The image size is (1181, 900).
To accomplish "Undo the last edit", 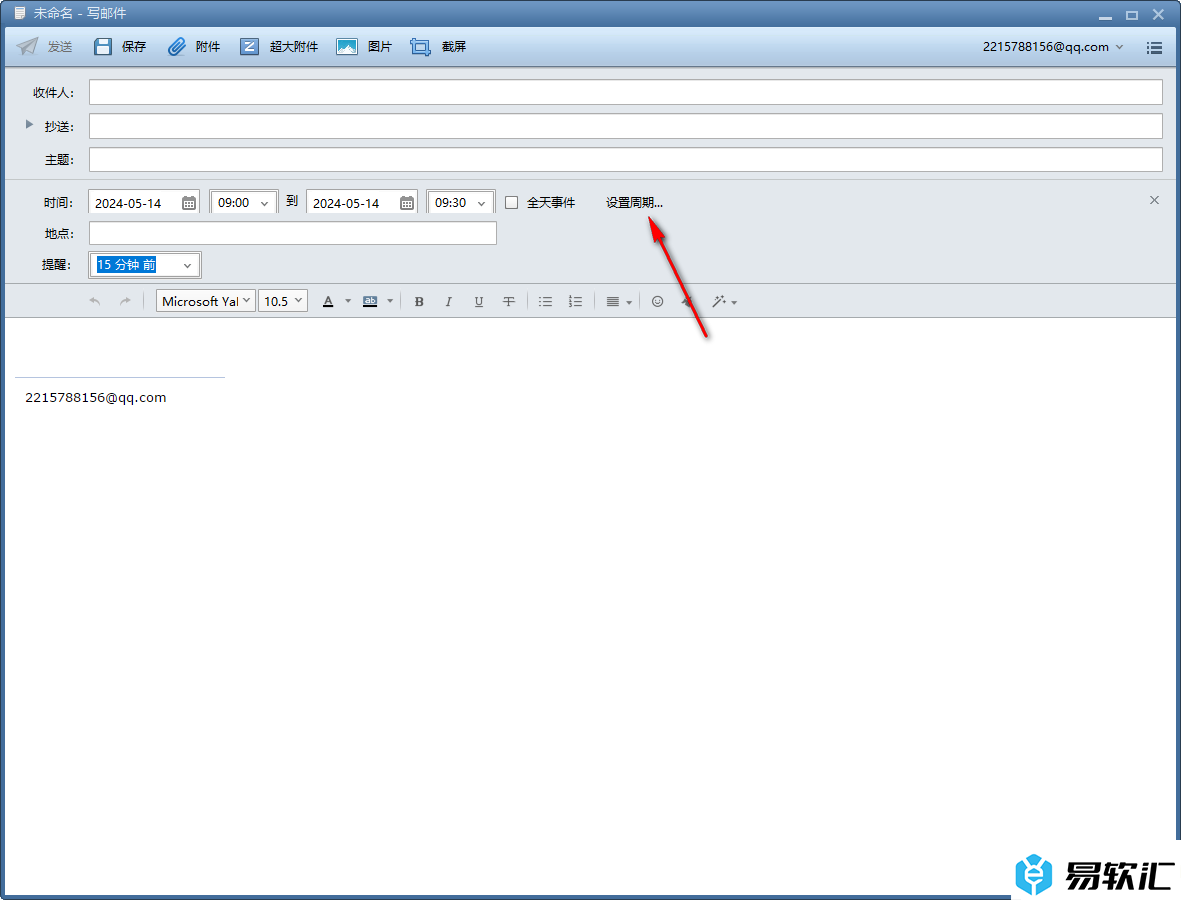I will coord(95,301).
